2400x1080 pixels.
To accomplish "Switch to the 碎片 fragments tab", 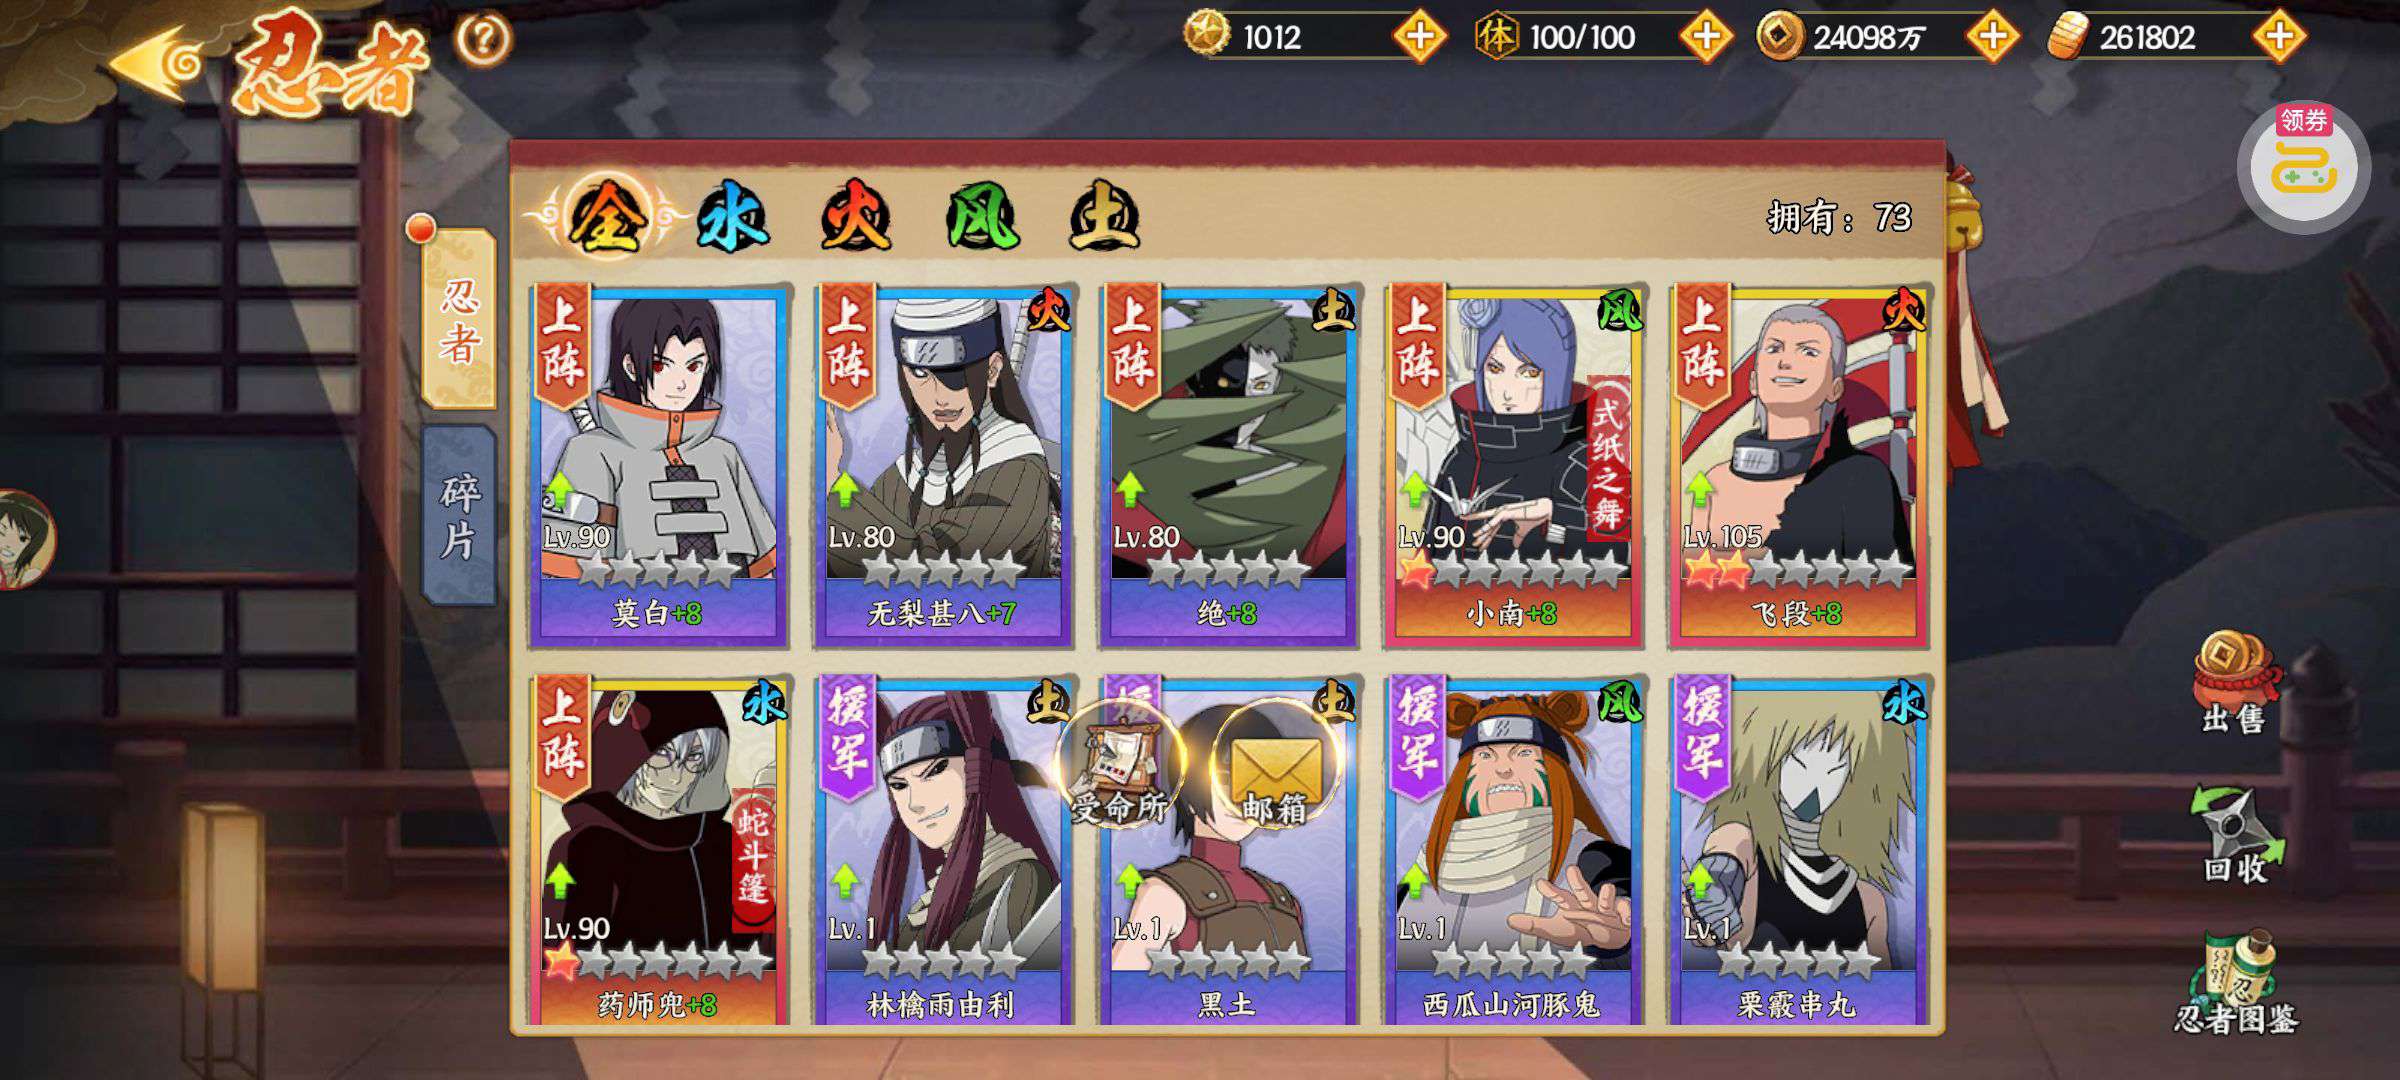I will point(459,516).
